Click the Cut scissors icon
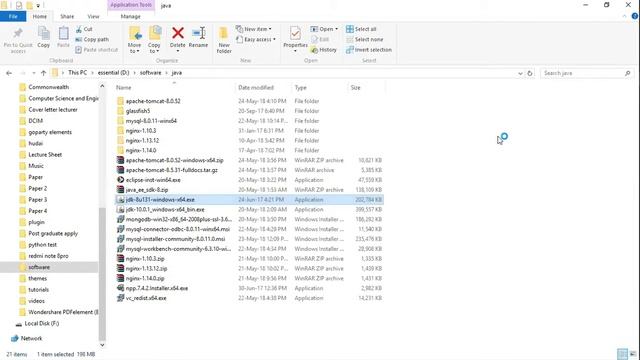Viewport: 640px width, 360px height. click(79, 29)
